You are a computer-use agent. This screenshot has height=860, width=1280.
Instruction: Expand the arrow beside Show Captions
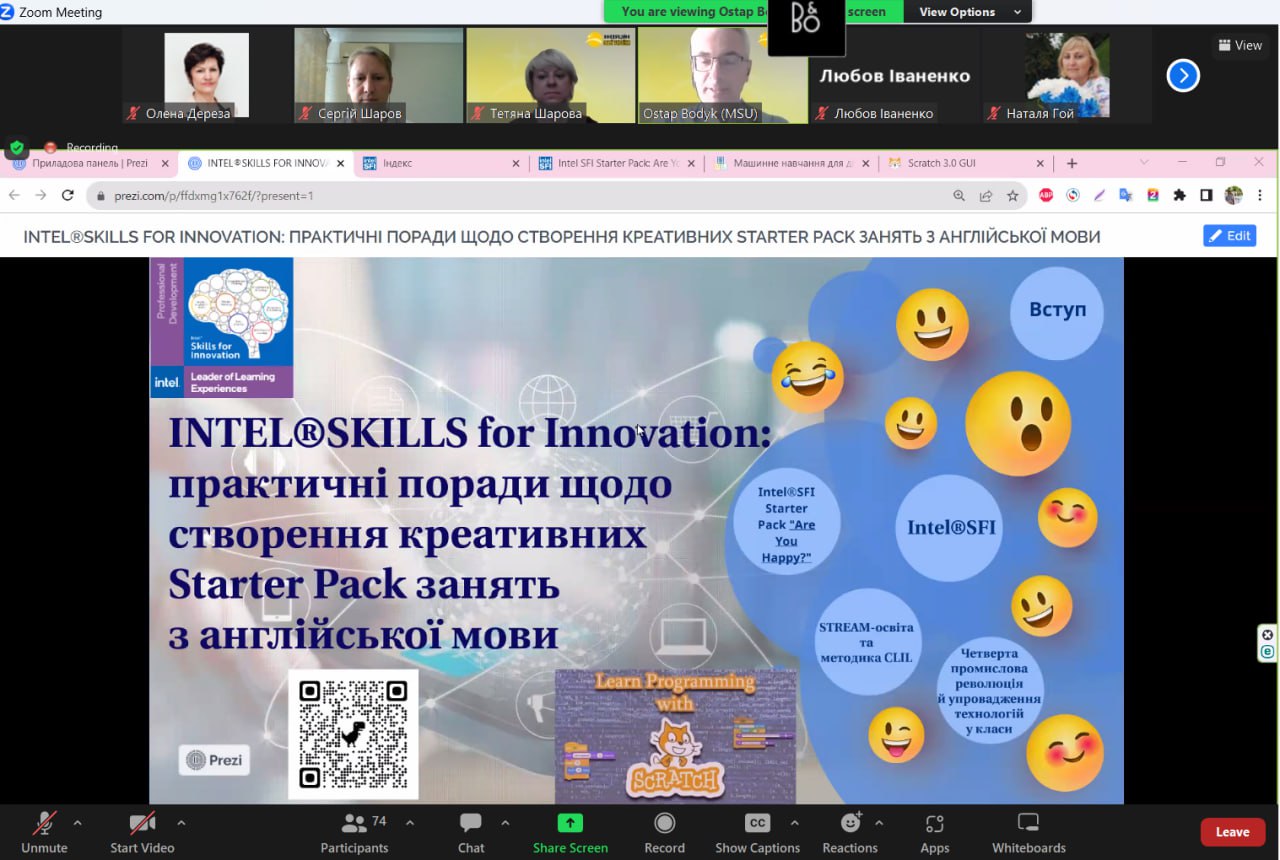[x=795, y=823]
